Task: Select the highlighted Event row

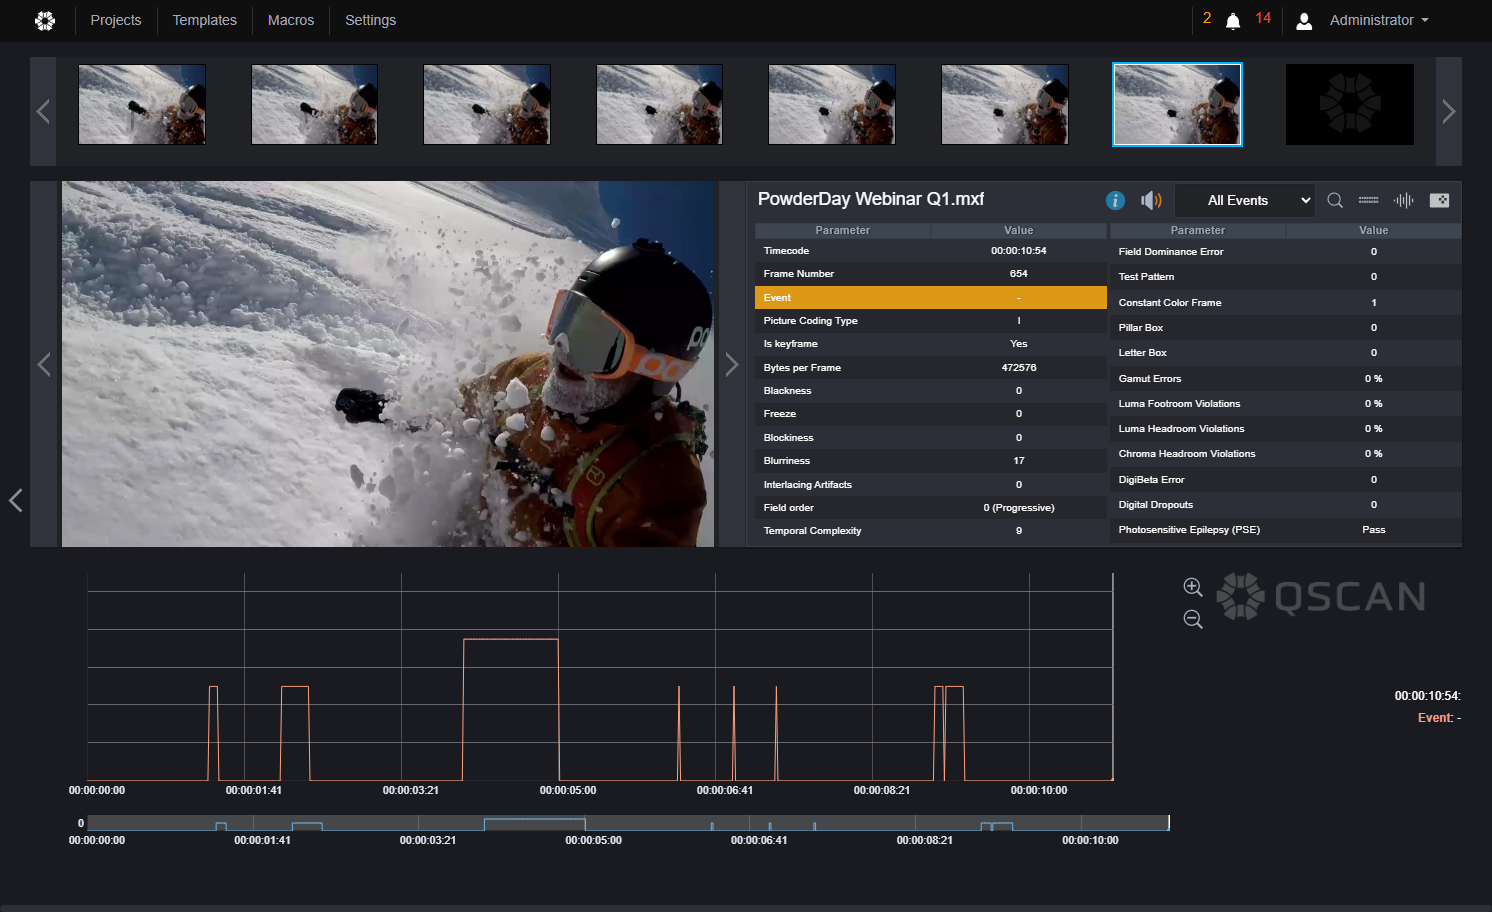Action: 931,298
